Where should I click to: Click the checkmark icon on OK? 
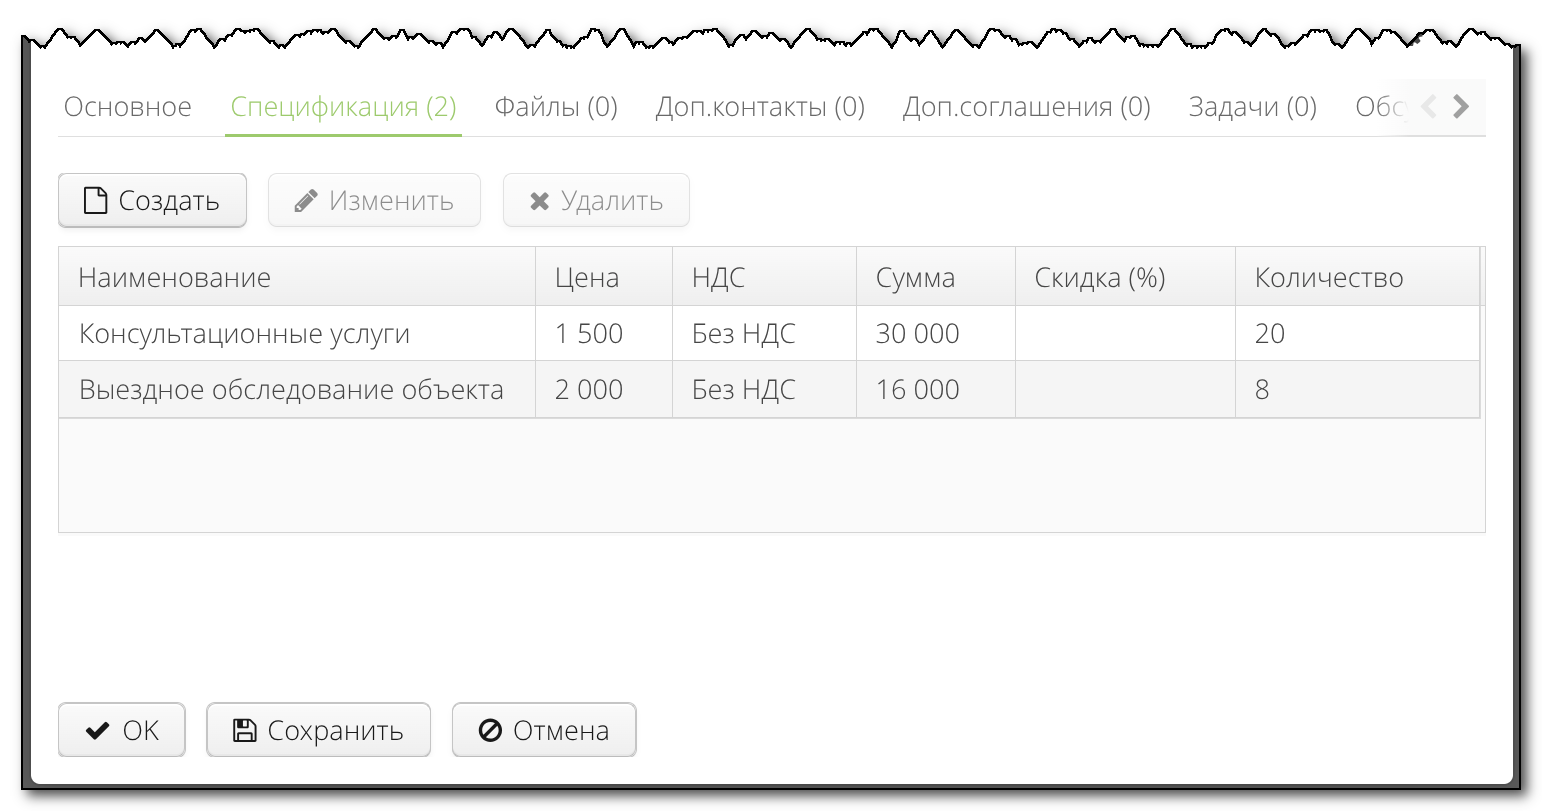[97, 731]
